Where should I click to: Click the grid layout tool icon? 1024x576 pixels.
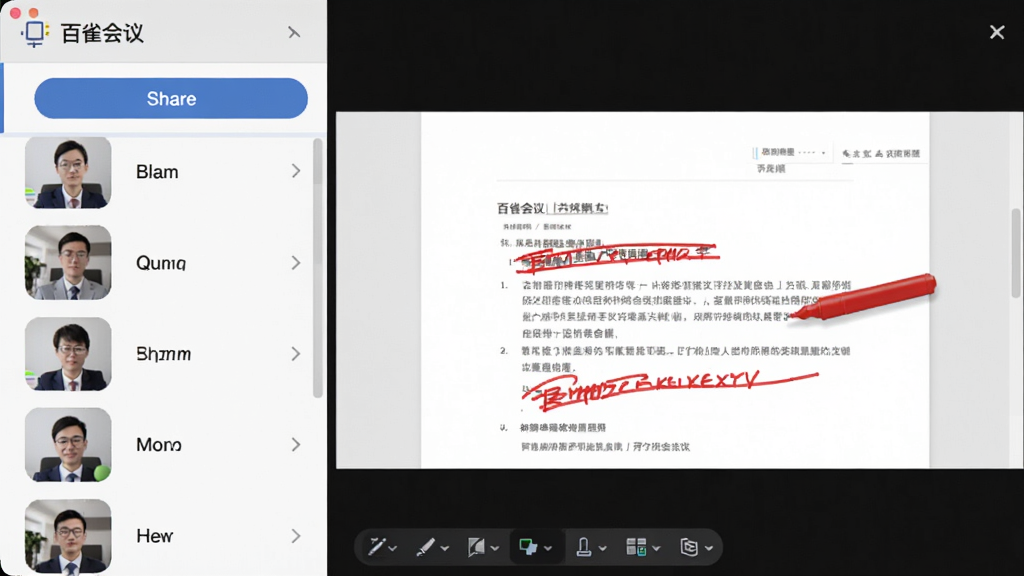tap(636, 547)
